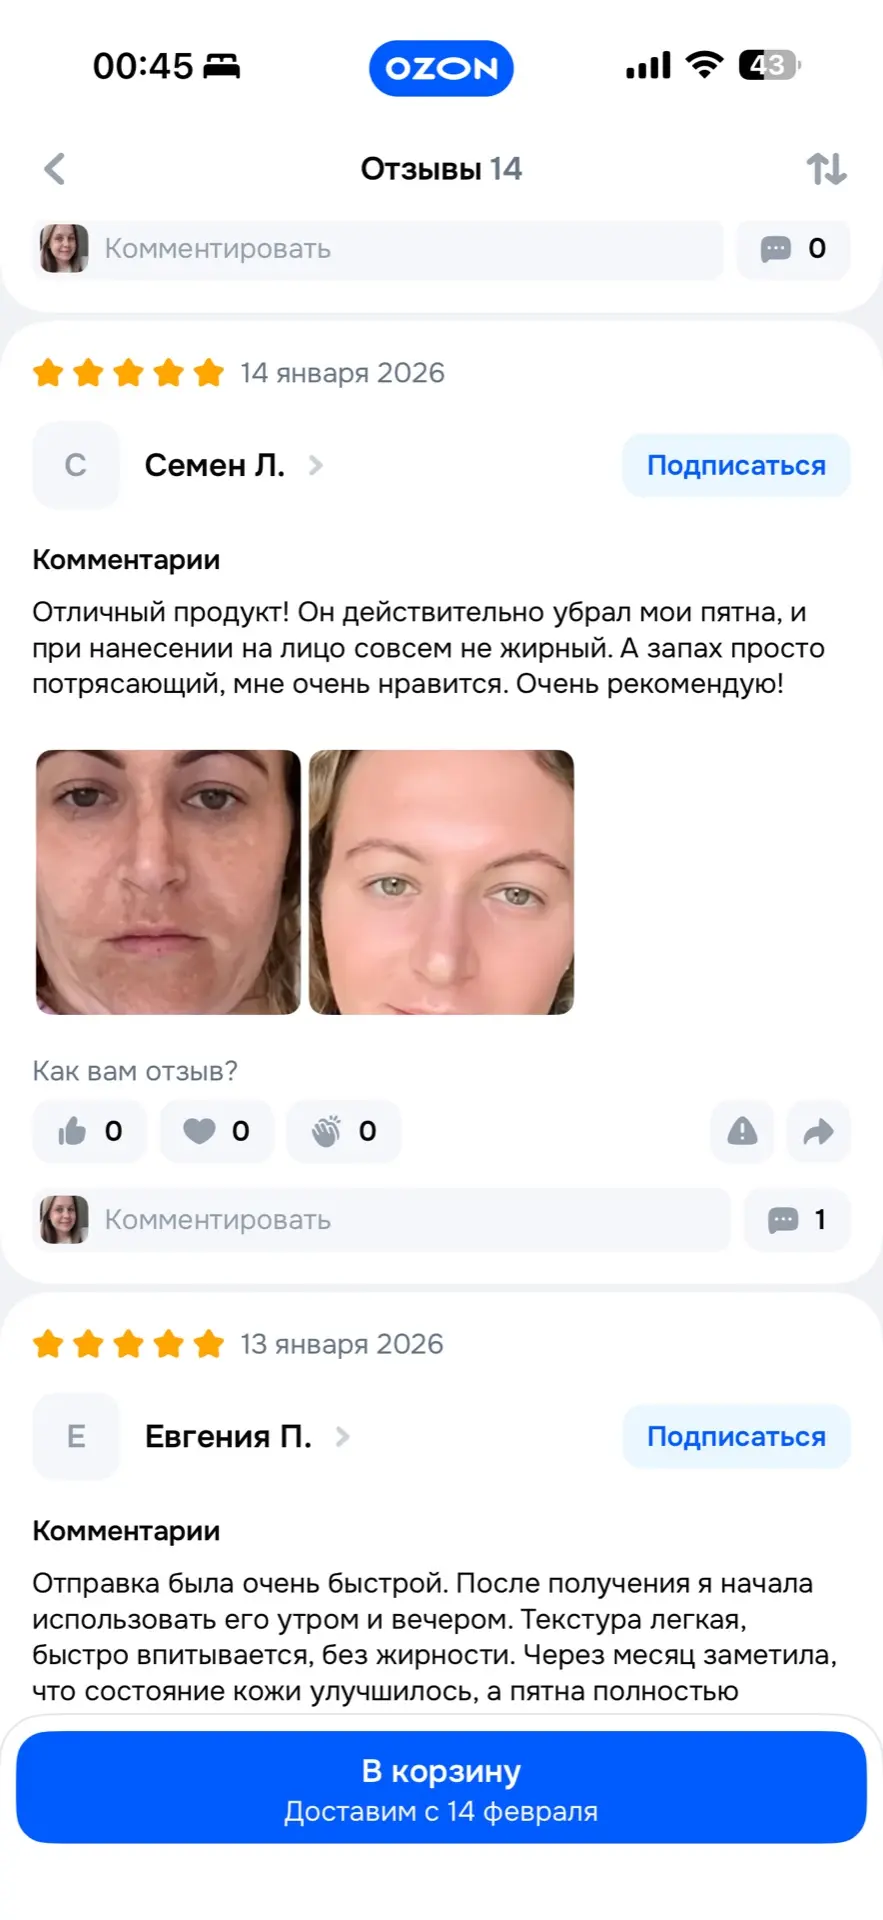The image size is (883, 1920).
Task: Focus the comment field under Семен's review
Action: coord(382,1220)
